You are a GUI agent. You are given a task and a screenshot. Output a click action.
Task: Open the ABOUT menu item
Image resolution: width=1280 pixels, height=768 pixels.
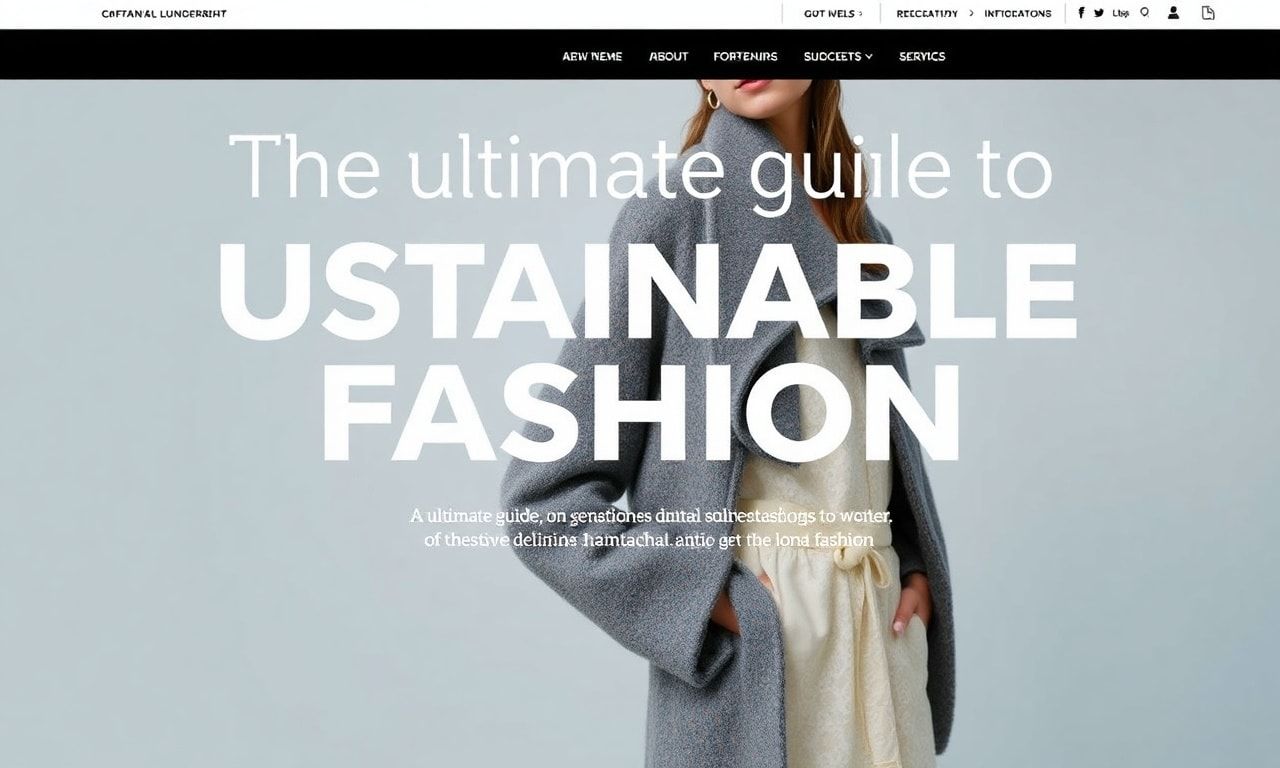tap(668, 56)
